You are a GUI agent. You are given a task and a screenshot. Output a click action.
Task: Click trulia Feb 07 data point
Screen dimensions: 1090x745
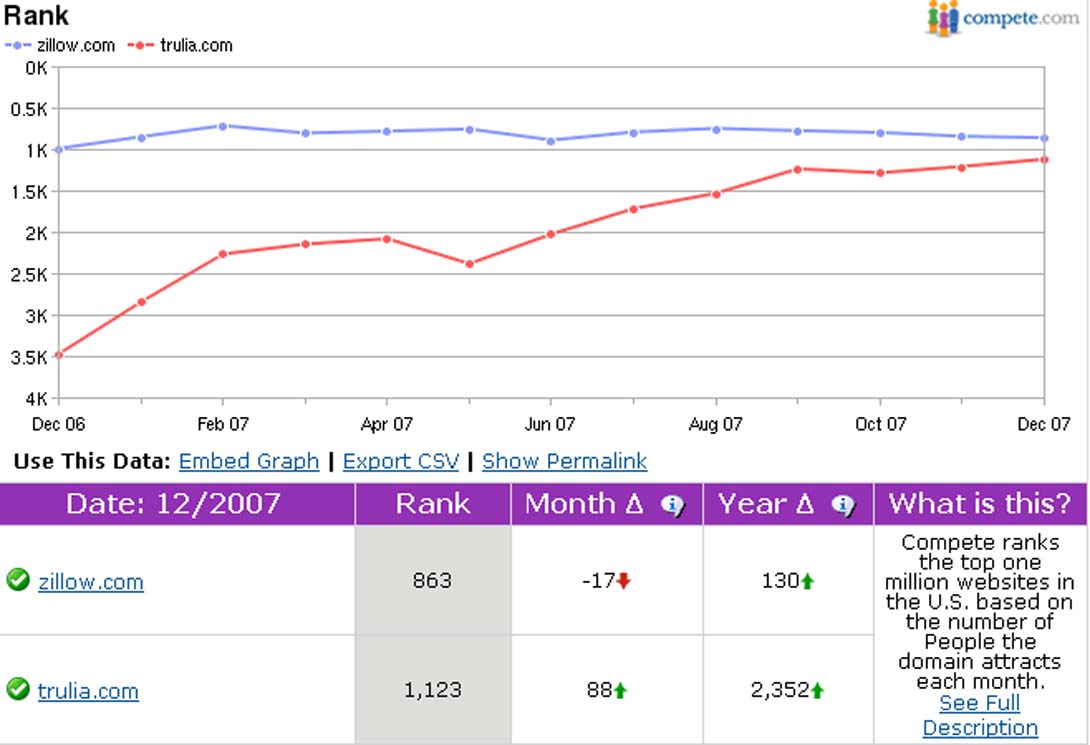click(222, 254)
